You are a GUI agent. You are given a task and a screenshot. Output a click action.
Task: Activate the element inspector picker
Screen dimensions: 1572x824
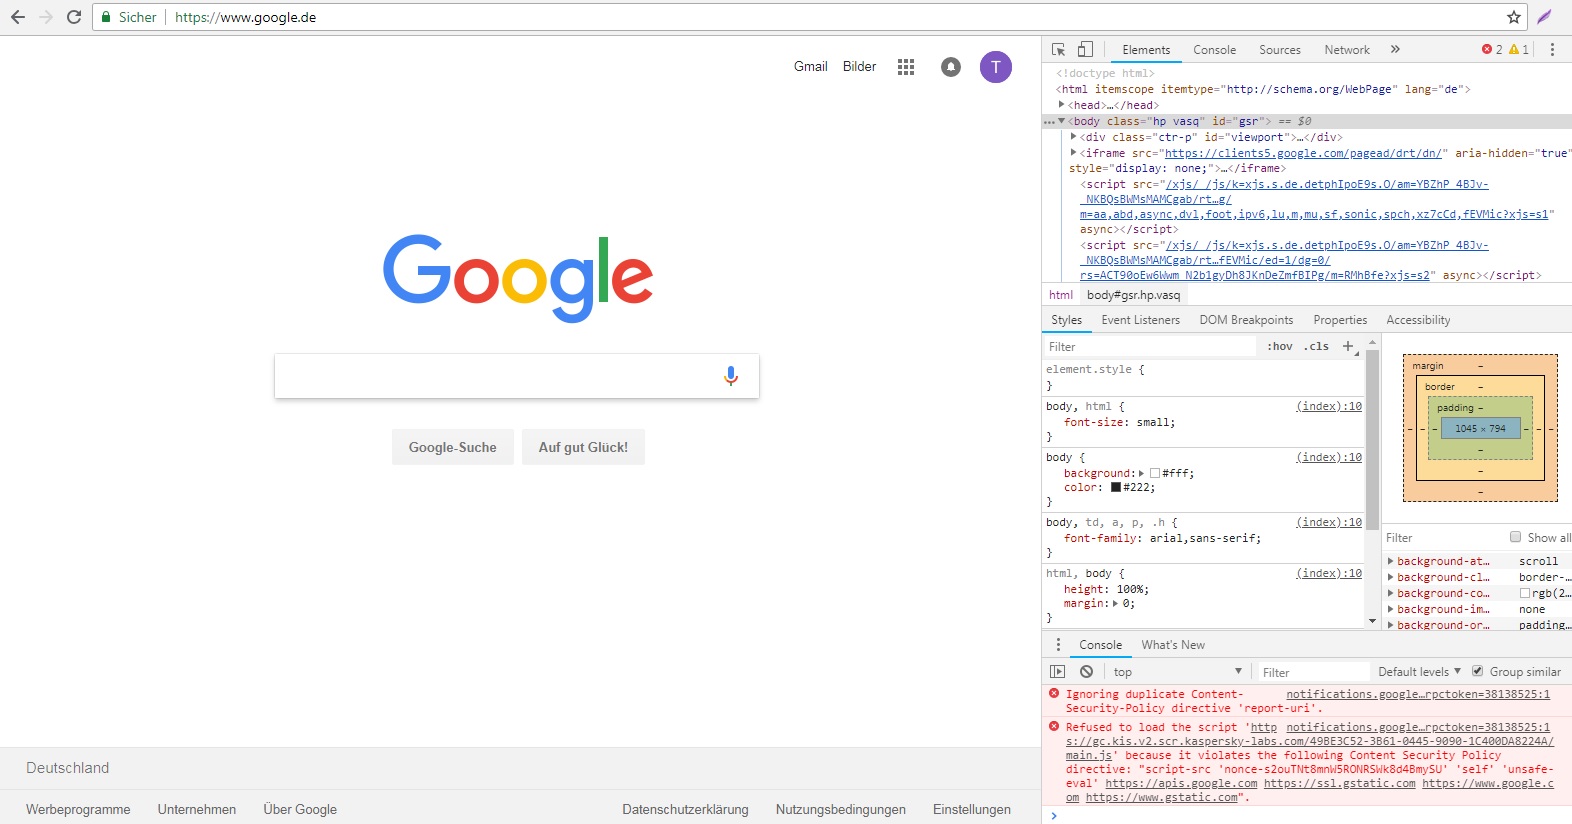tap(1059, 49)
